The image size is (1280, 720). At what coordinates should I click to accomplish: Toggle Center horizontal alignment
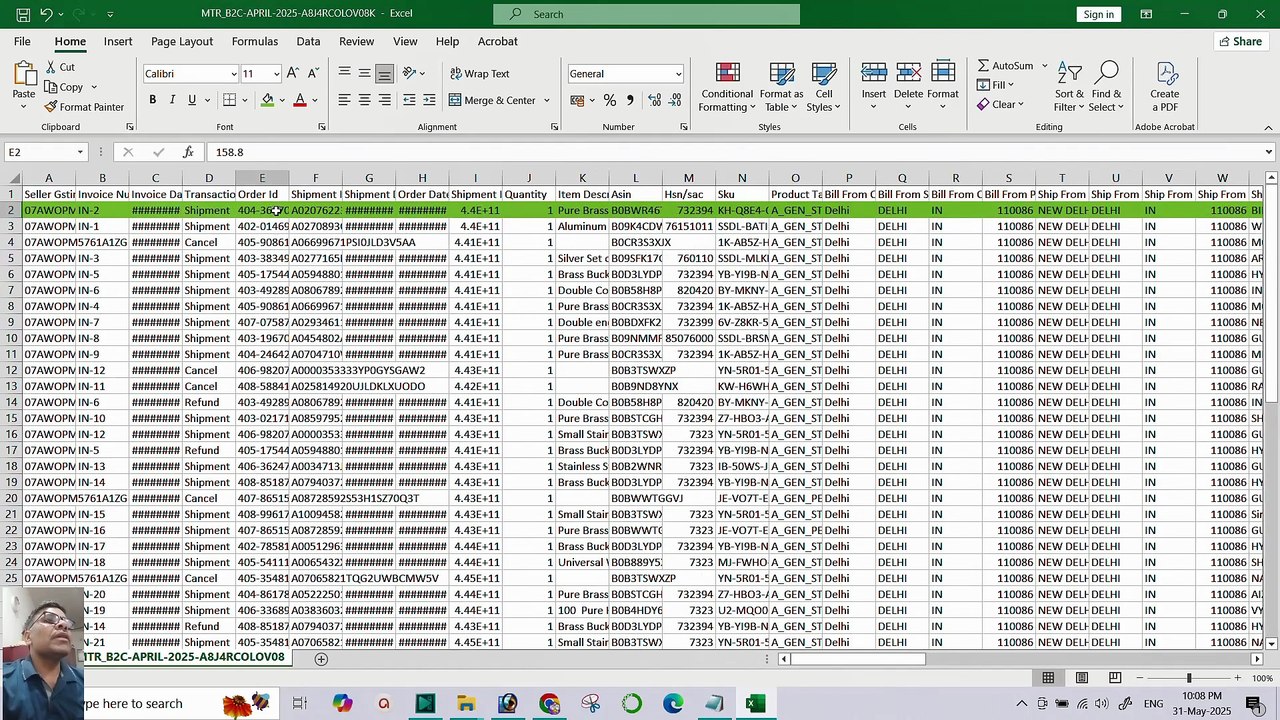(x=364, y=100)
